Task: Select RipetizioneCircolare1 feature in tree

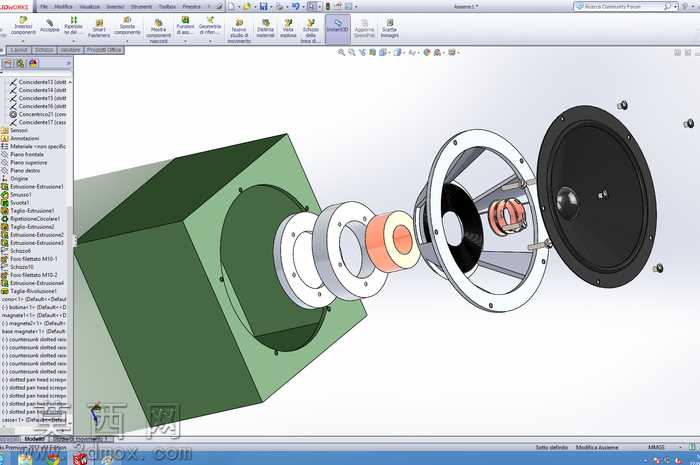Action: [x=30, y=219]
